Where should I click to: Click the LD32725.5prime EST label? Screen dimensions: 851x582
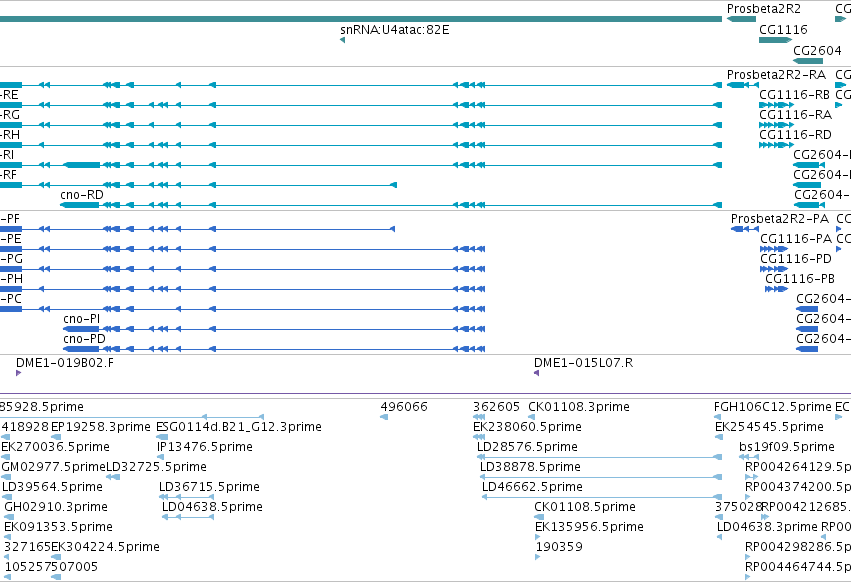[156, 467]
